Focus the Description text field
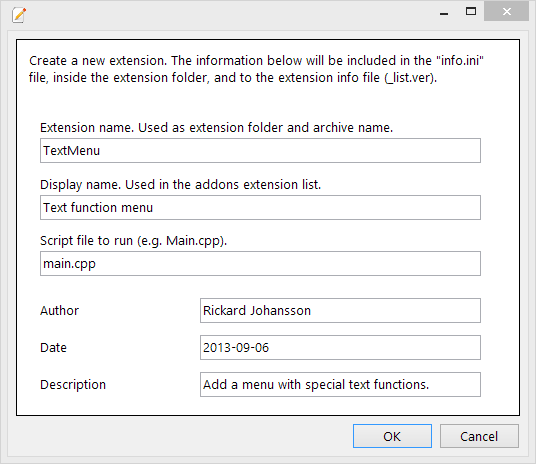Image resolution: width=536 pixels, height=464 pixels. pyautogui.click(x=340, y=384)
